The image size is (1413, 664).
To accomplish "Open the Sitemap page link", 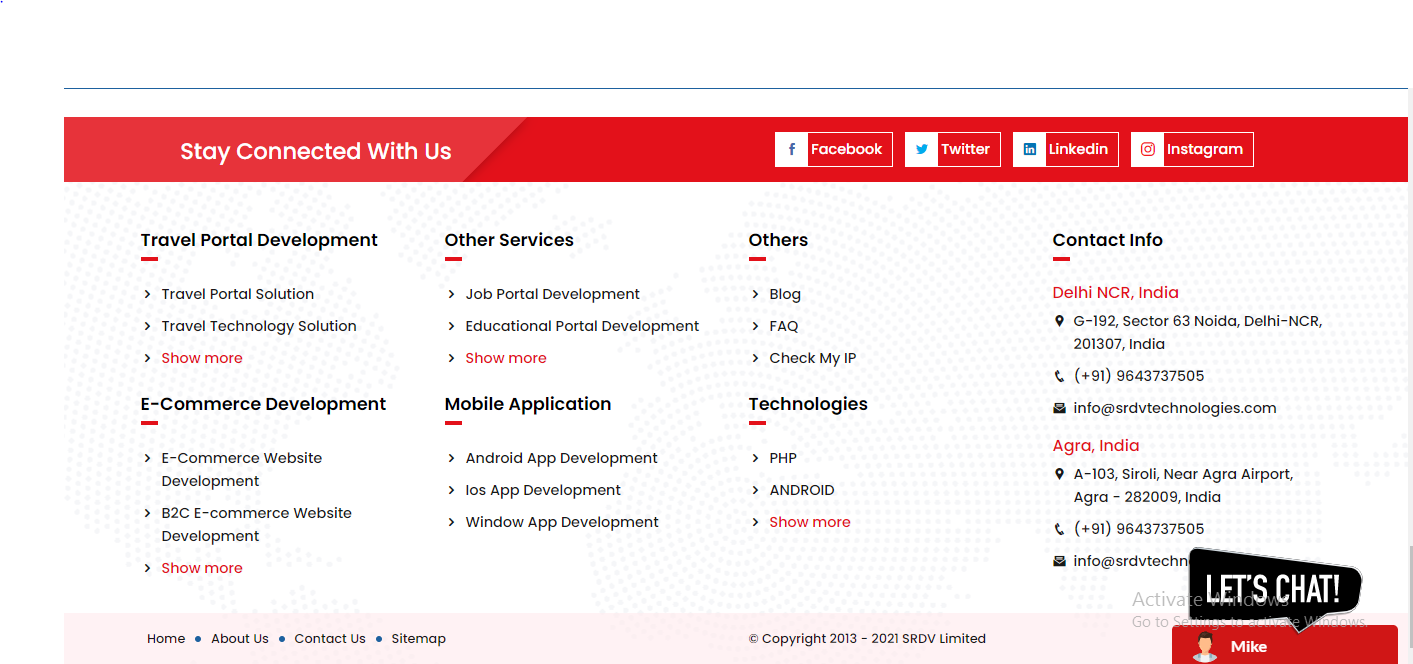I will [x=418, y=638].
